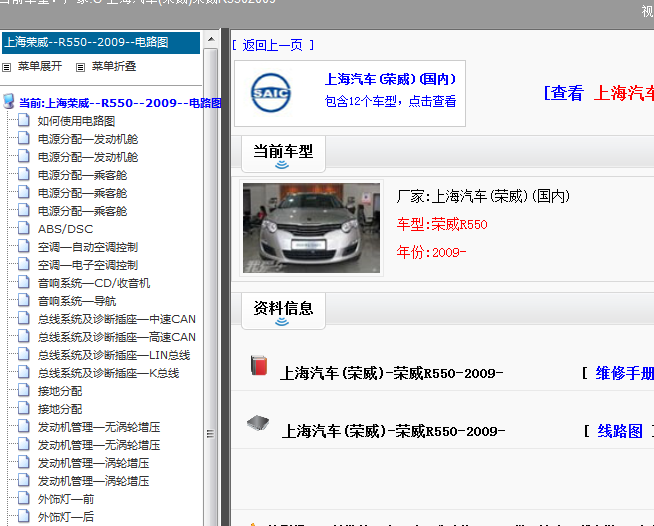Open the 线路图 link
The height and width of the screenshot is (526, 654).
[x=620, y=431]
